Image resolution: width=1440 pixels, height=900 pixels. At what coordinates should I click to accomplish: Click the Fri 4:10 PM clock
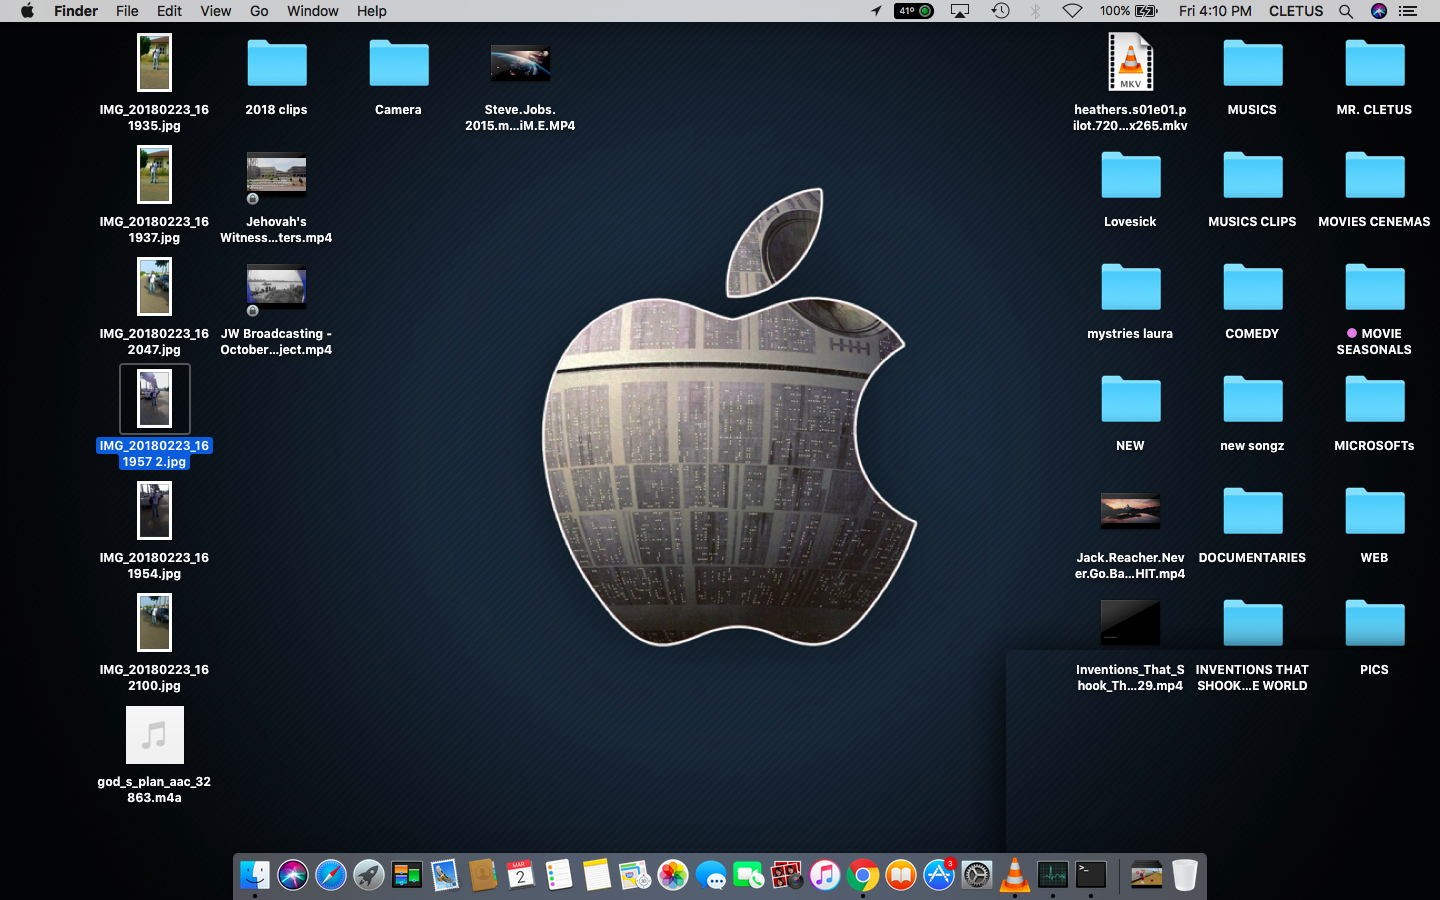1215,11
